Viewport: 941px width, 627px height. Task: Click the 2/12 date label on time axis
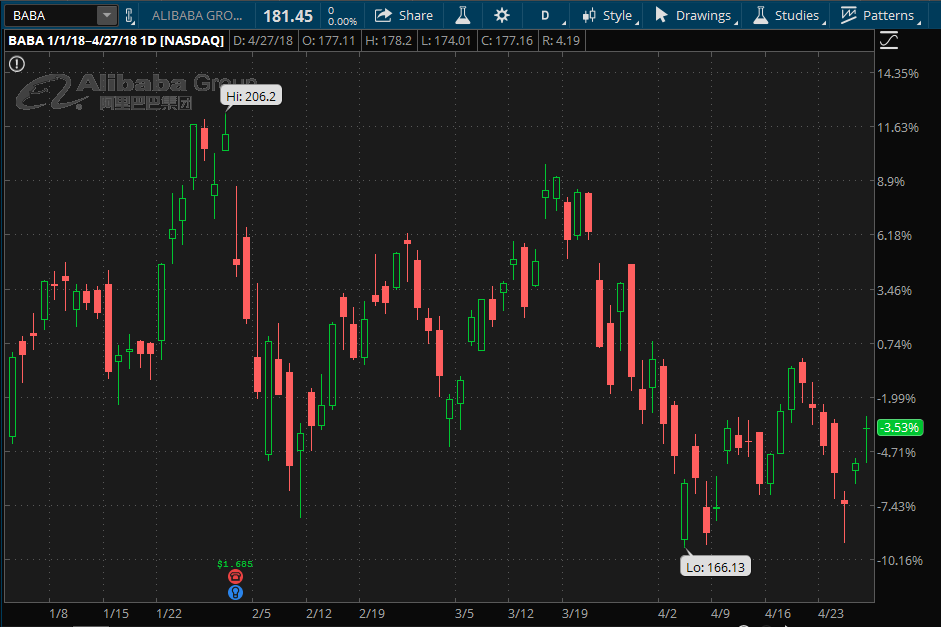coord(319,614)
